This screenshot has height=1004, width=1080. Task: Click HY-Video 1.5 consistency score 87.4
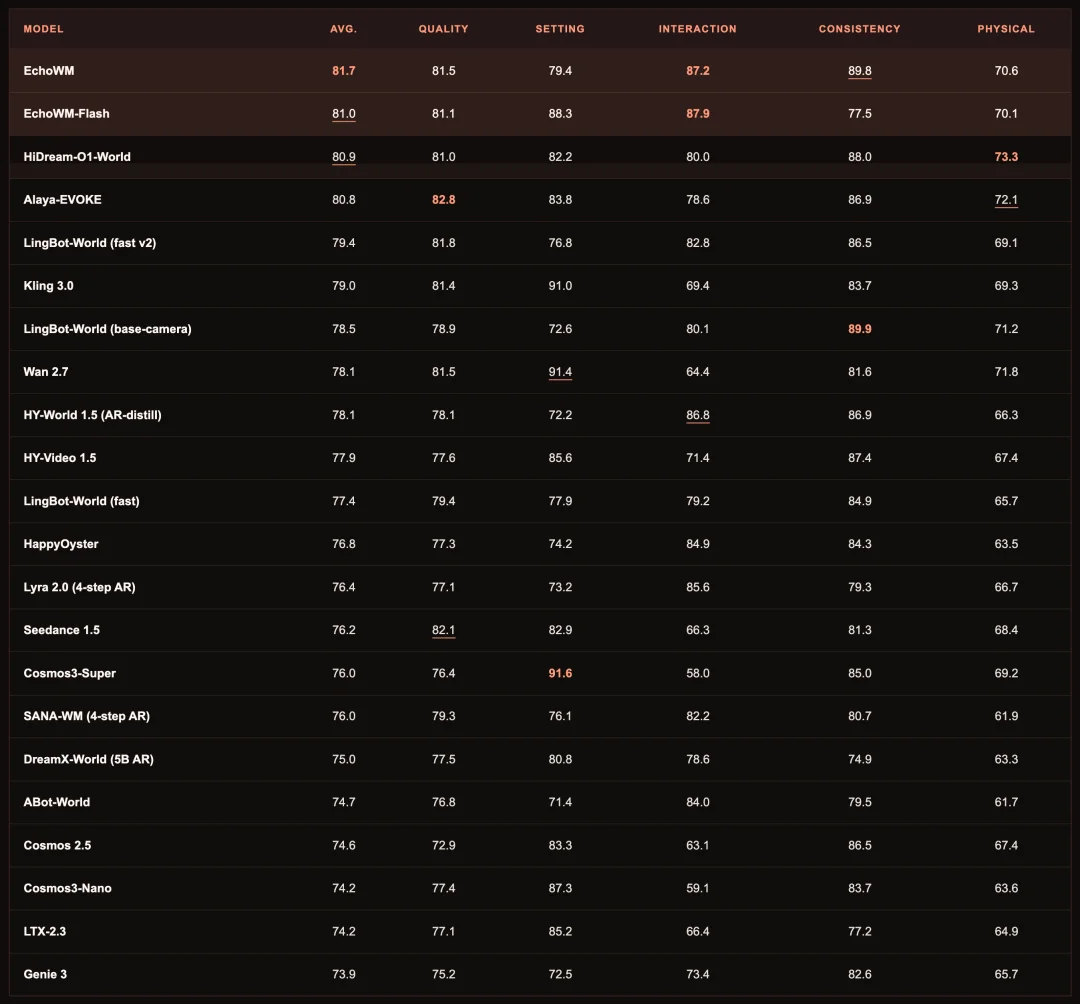[860, 458]
